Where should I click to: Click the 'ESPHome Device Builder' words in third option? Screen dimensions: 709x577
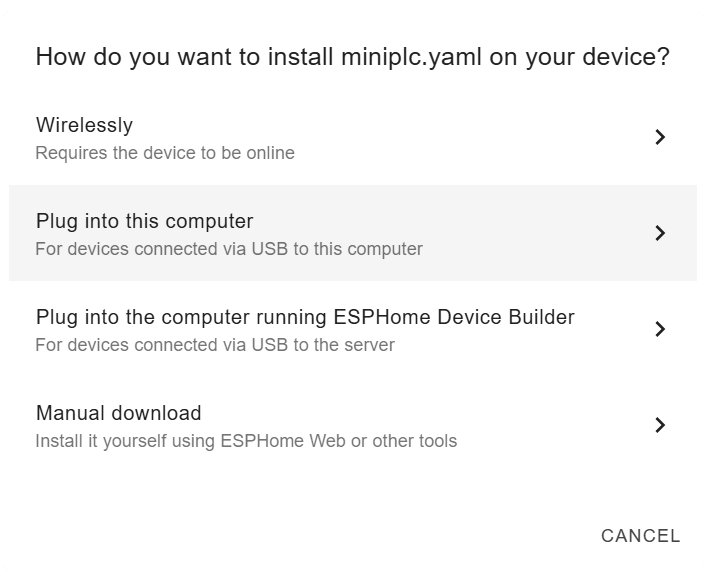(454, 317)
